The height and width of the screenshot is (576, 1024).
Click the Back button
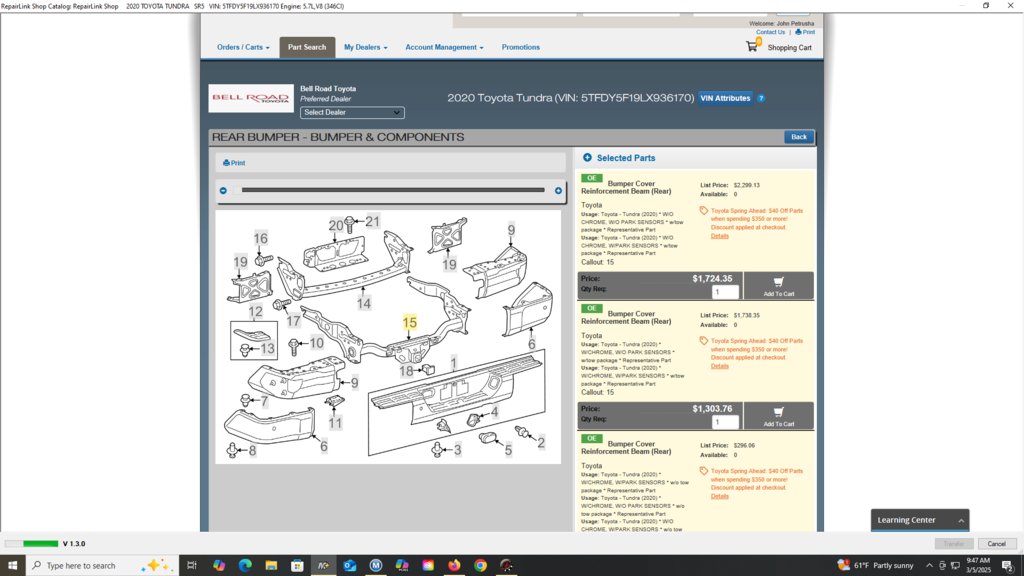click(x=799, y=137)
